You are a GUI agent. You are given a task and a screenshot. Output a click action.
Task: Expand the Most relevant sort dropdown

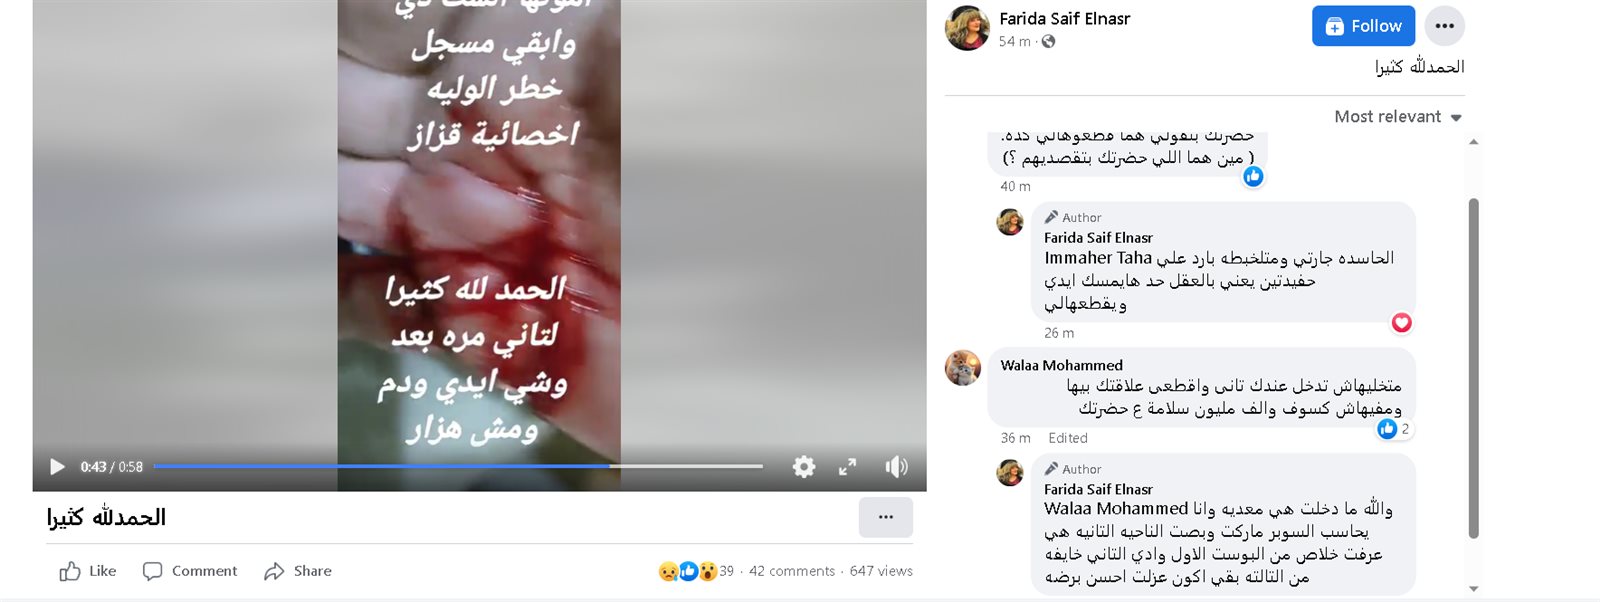coord(1398,117)
